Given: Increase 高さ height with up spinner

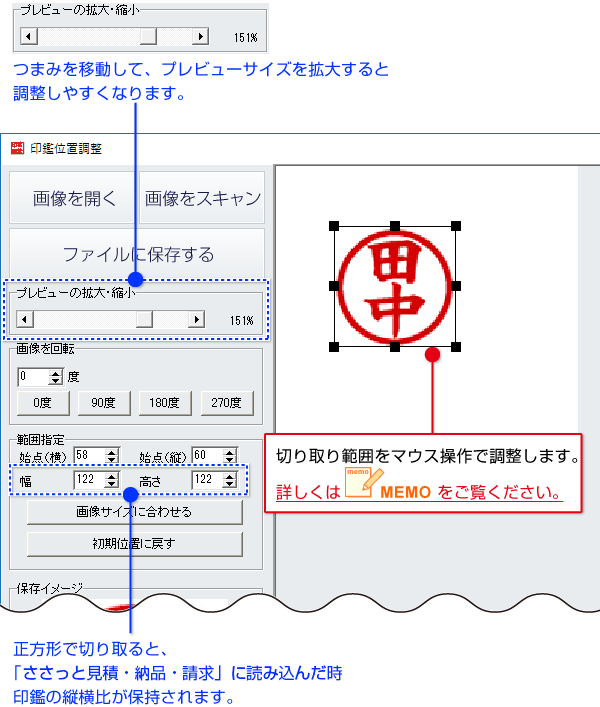Looking at the screenshot, I should coord(230,476).
